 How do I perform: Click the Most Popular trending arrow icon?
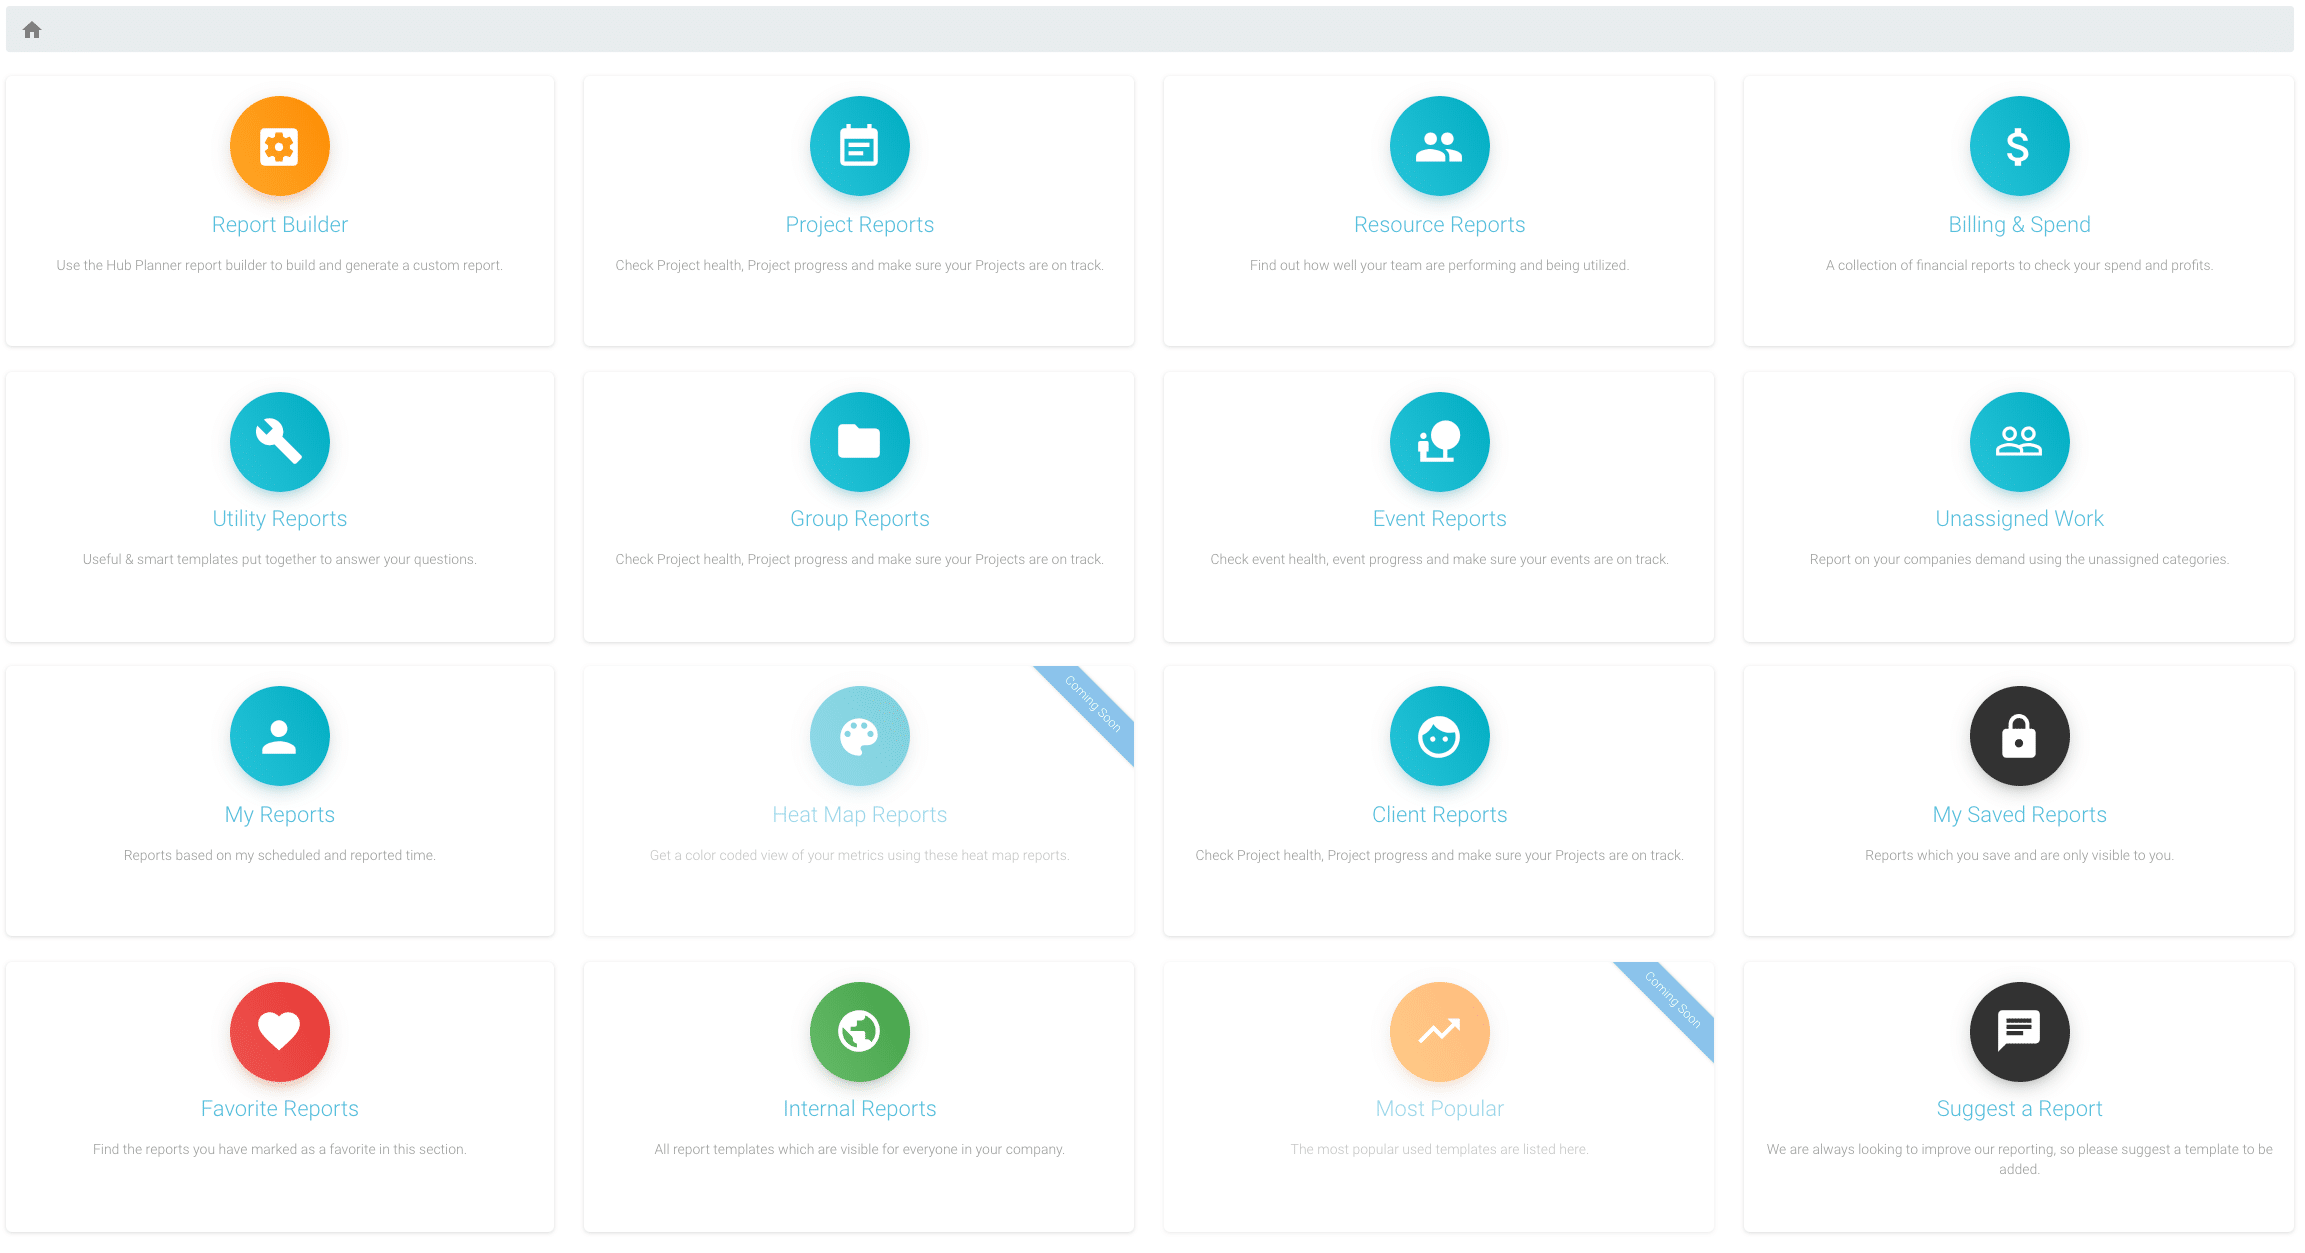(1439, 1031)
